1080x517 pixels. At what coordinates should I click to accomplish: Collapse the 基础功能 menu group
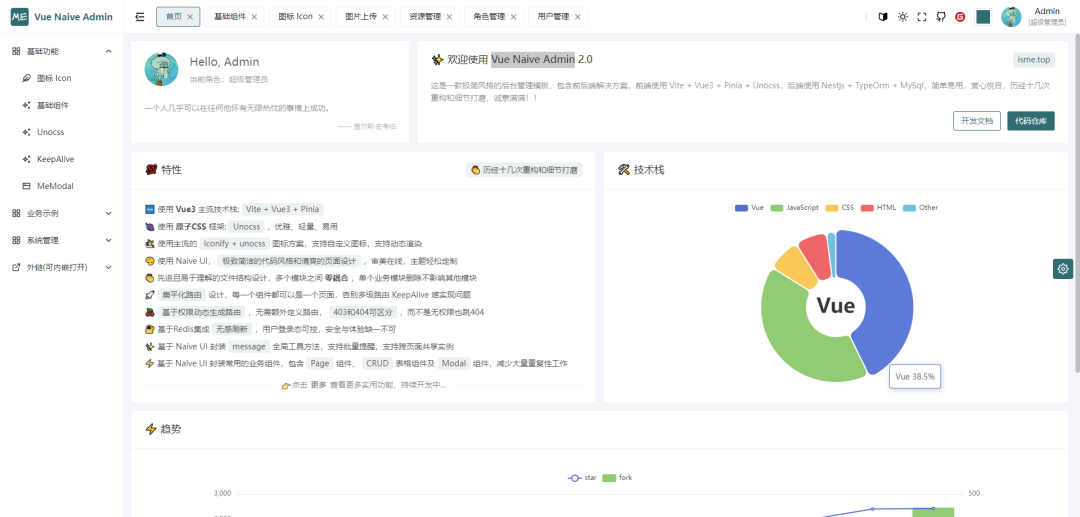click(62, 51)
